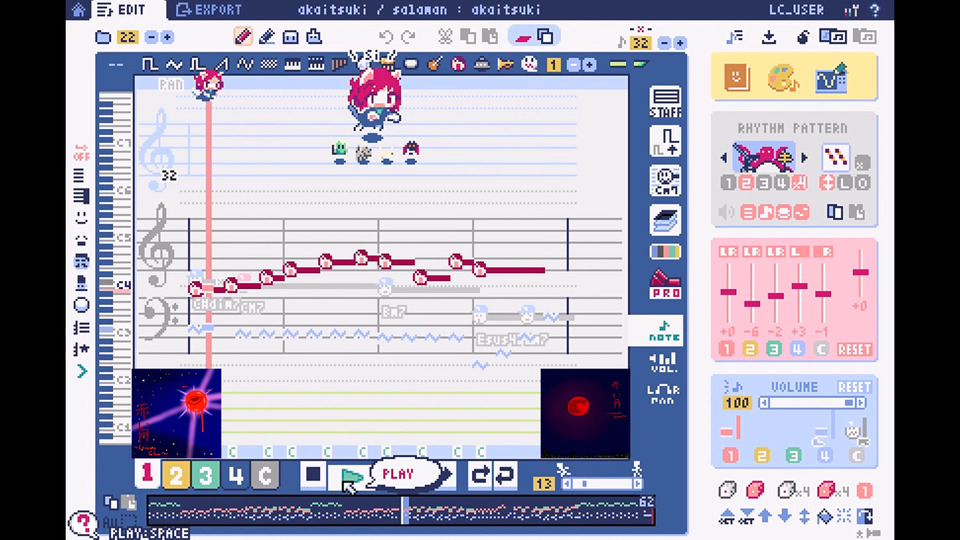This screenshot has height=540, width=960.
Task: Adjust the tempo speed slider
Action: [601, 484]
